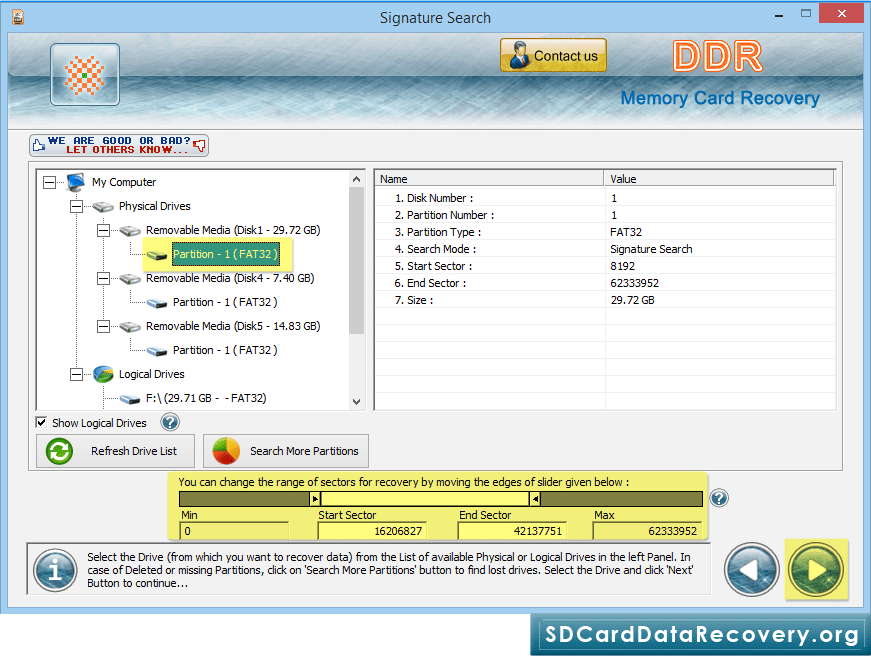Click the partition icon under Disk5
The height and width of the screenshot is (656, 871).
coord(157,351)
